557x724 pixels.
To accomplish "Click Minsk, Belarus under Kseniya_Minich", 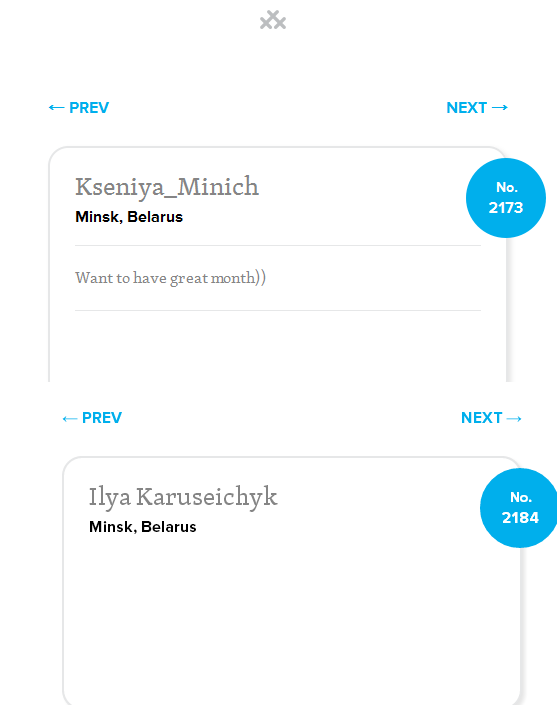I will tap(129, 217).
